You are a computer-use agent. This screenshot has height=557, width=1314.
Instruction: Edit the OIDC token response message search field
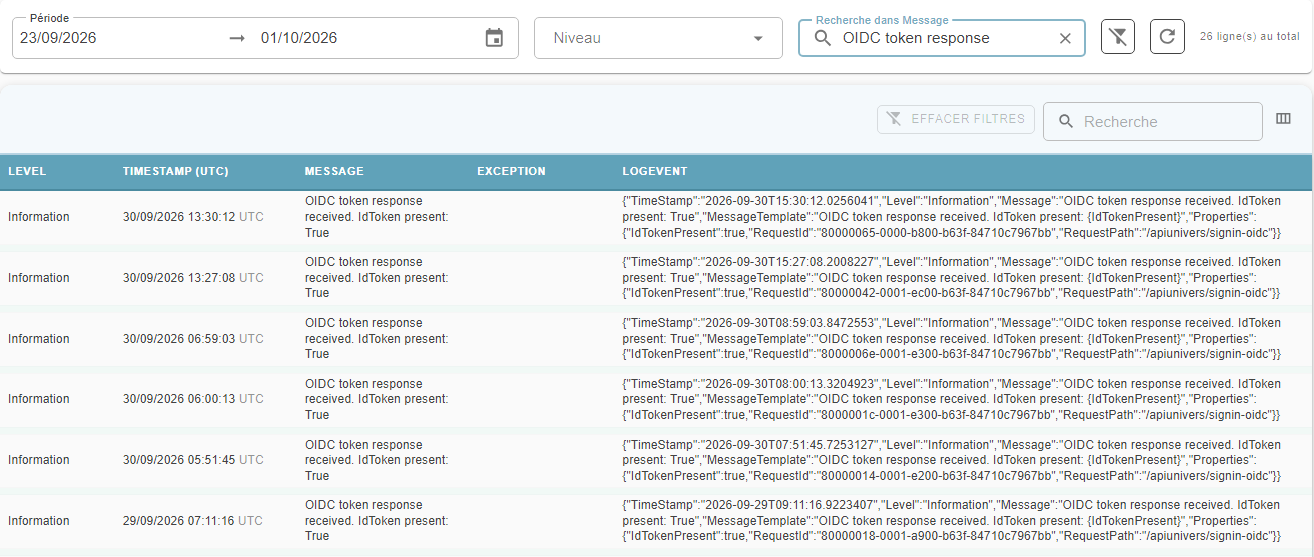942,38
